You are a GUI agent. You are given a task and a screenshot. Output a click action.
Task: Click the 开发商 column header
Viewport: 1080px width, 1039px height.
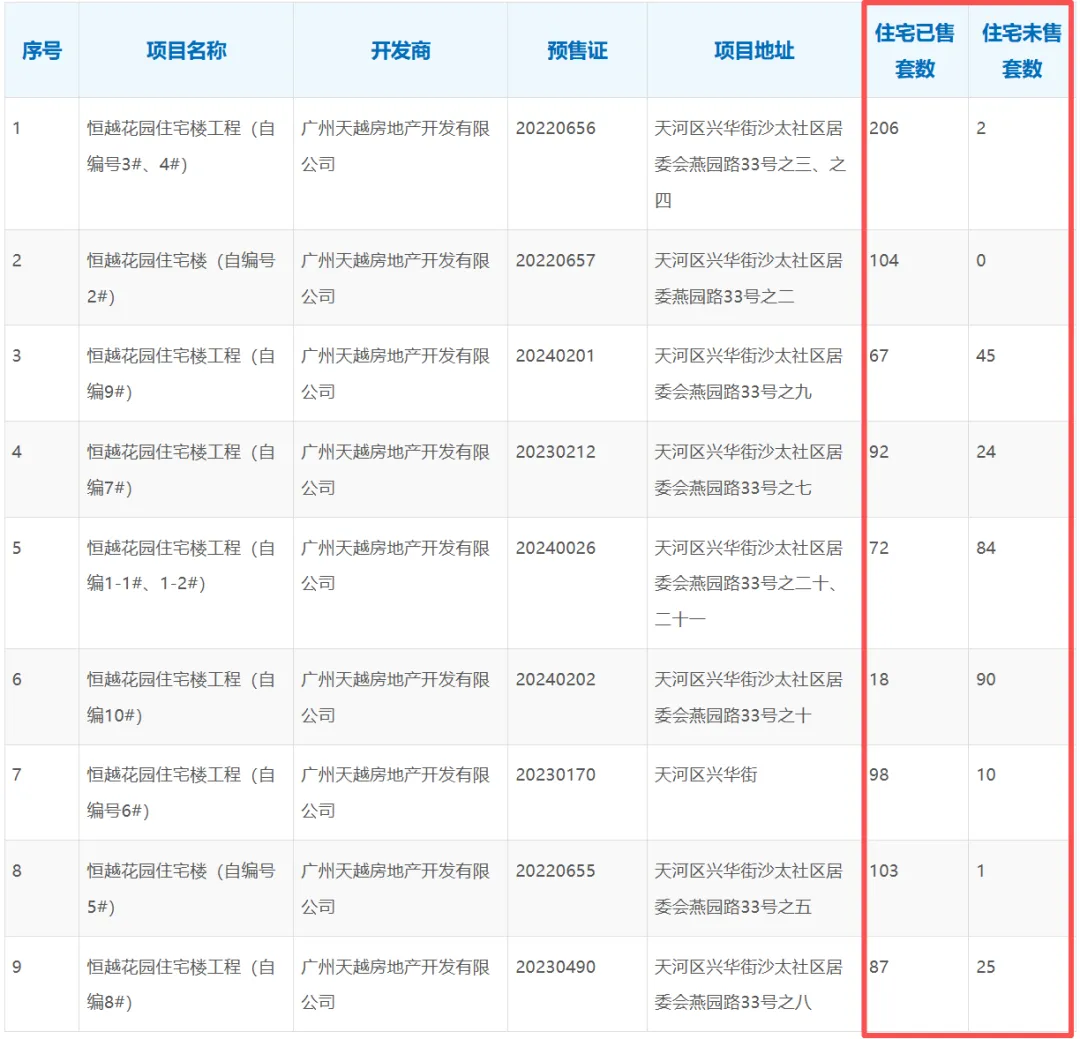click(400, 51)
